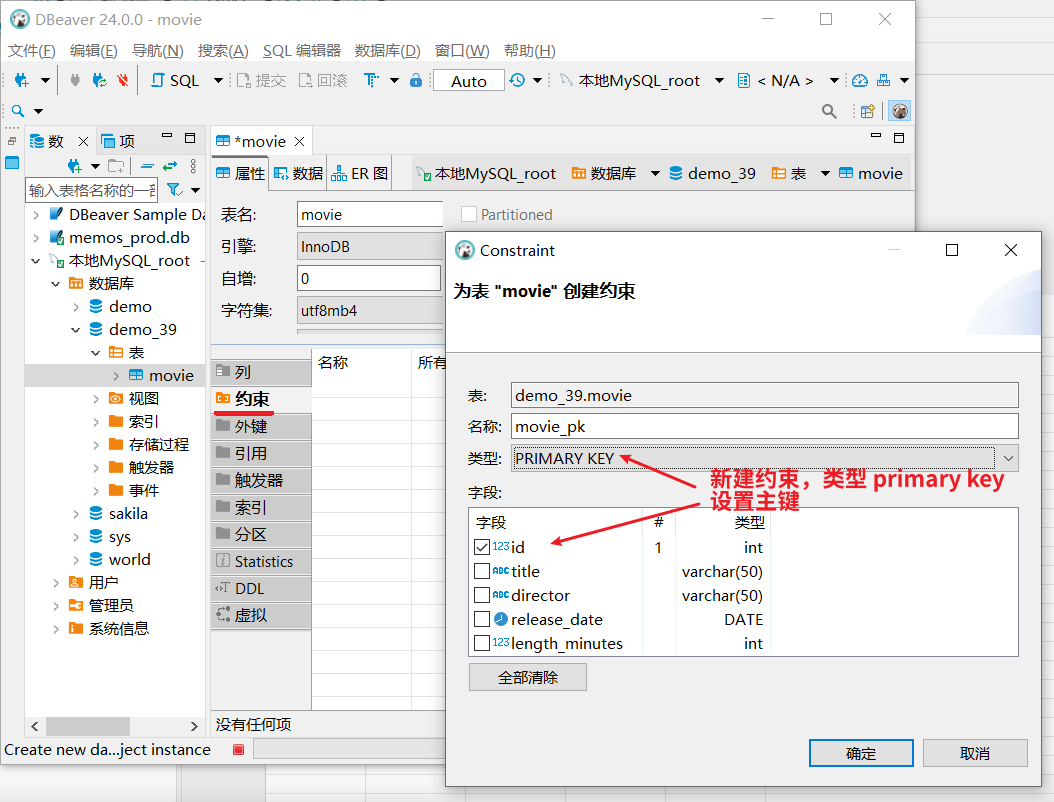Click the red stop icon in status bar

coord(239,750)
